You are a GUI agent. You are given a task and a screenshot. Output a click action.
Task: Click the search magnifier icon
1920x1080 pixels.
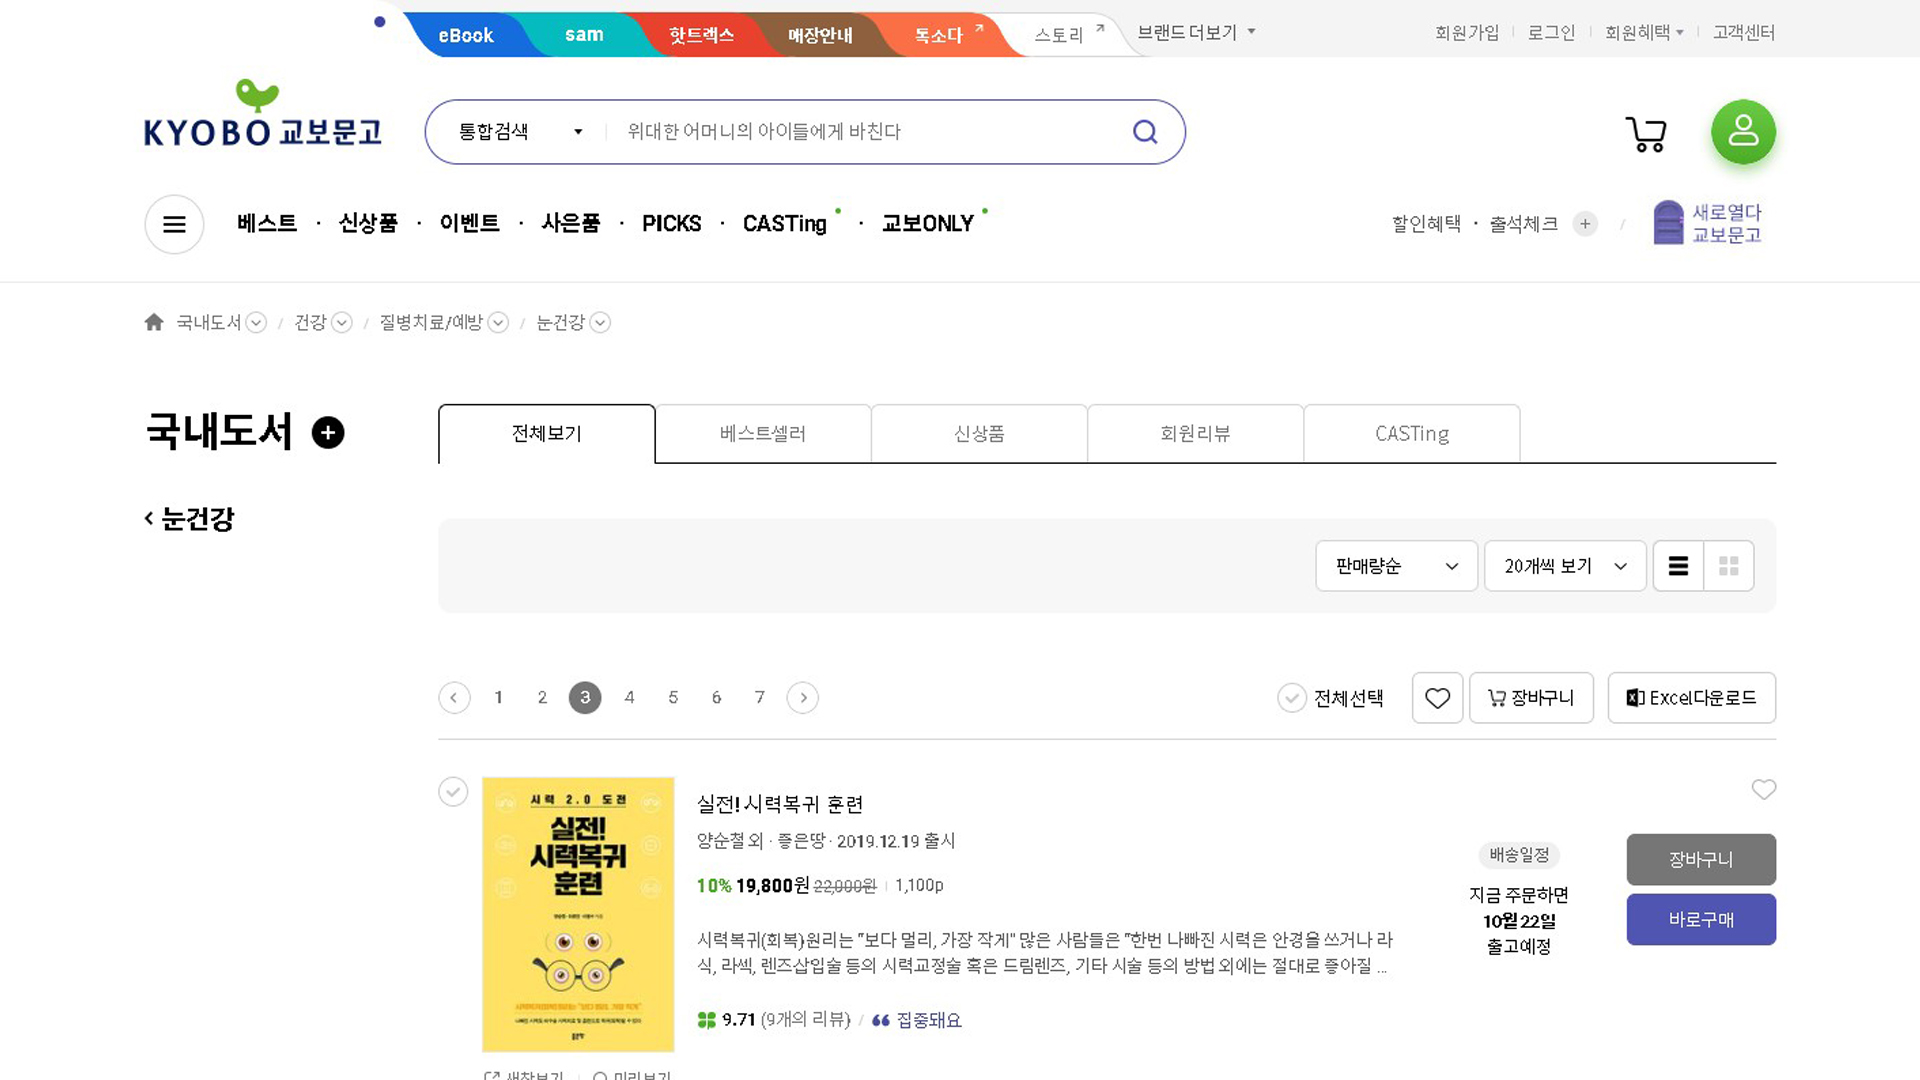click(1145, 132)
